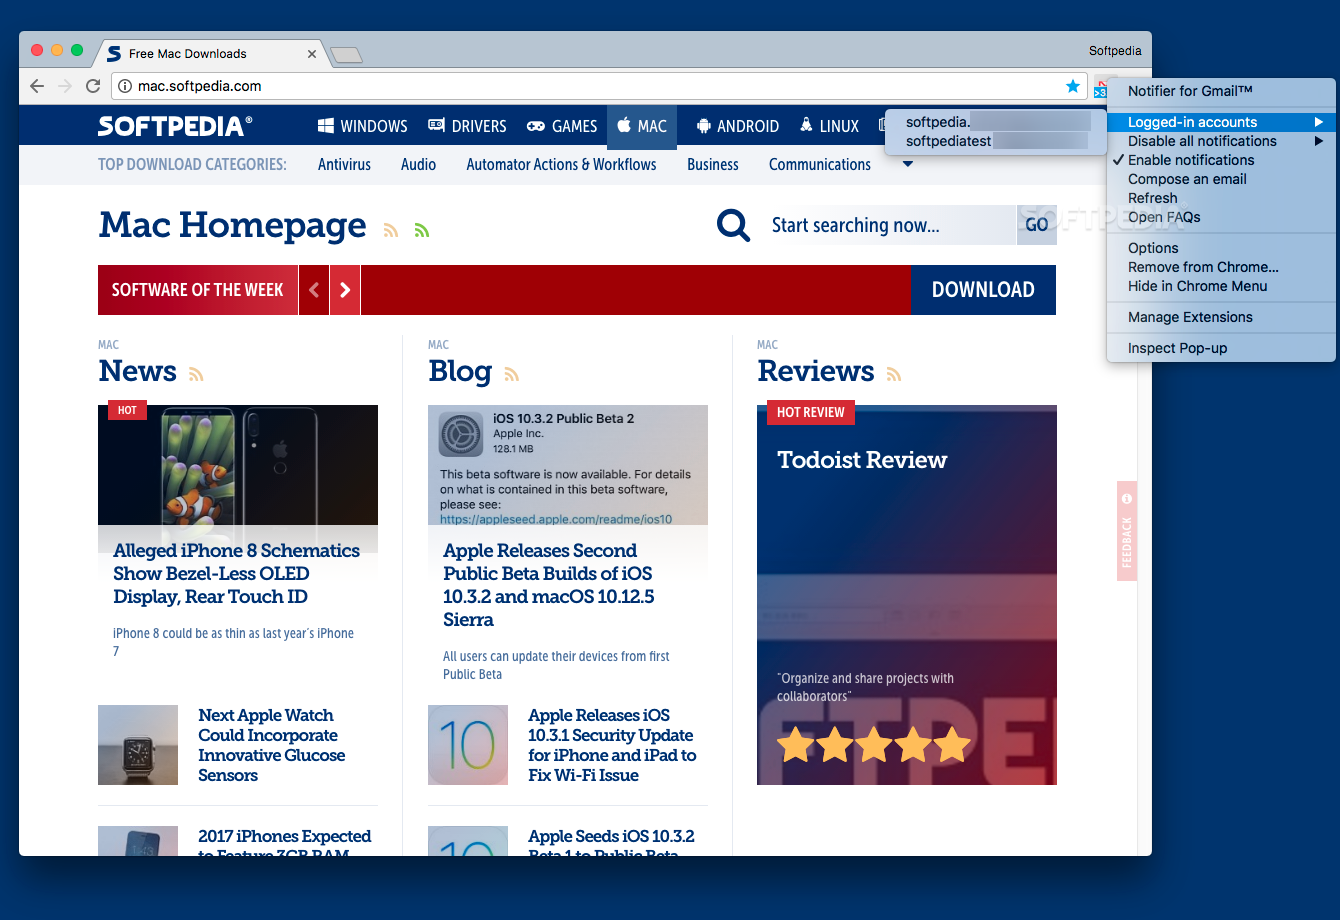
Task: Click the Reviews section heading
Action: click(x=816, y=371)
